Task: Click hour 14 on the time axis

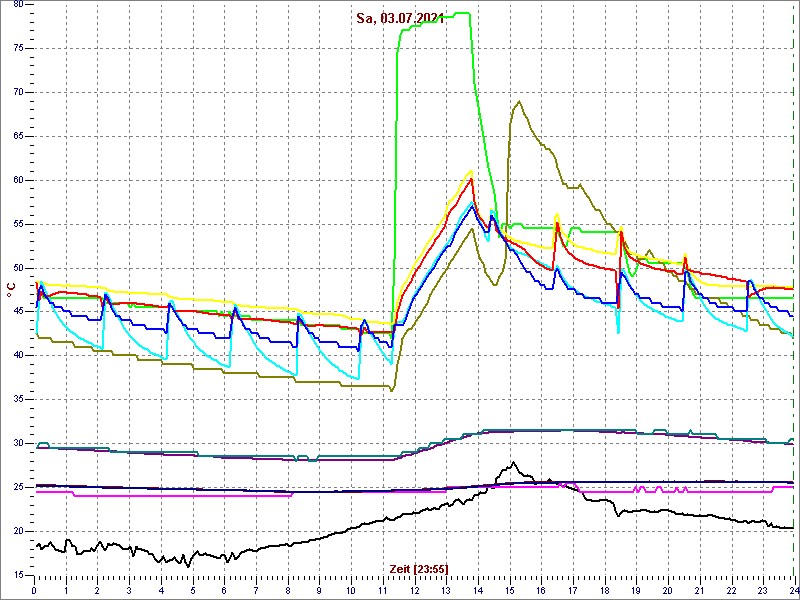Action: click(x=478, y=591)
